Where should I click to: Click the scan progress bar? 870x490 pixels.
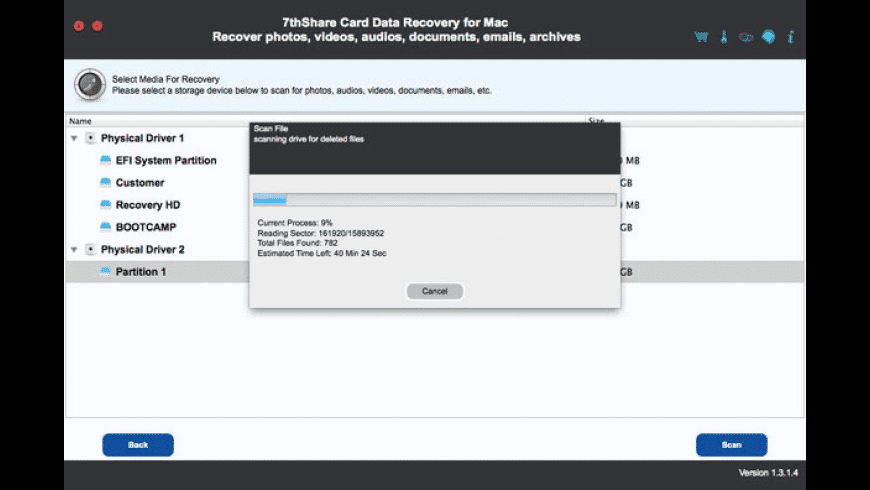pos(434,200)
